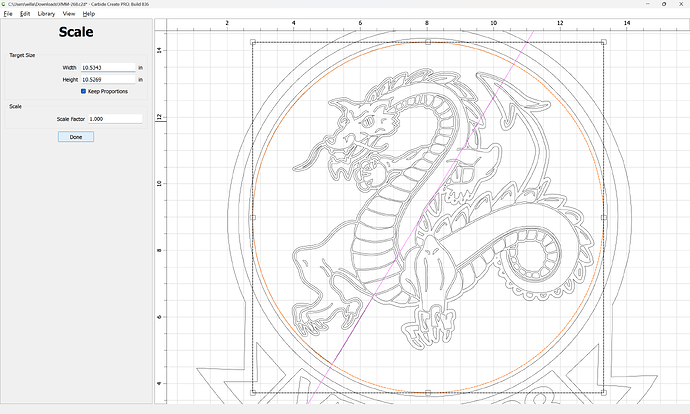
Task: Click the bottom-left selection handle
Action: pyautogui.click(x=252, y=393)
